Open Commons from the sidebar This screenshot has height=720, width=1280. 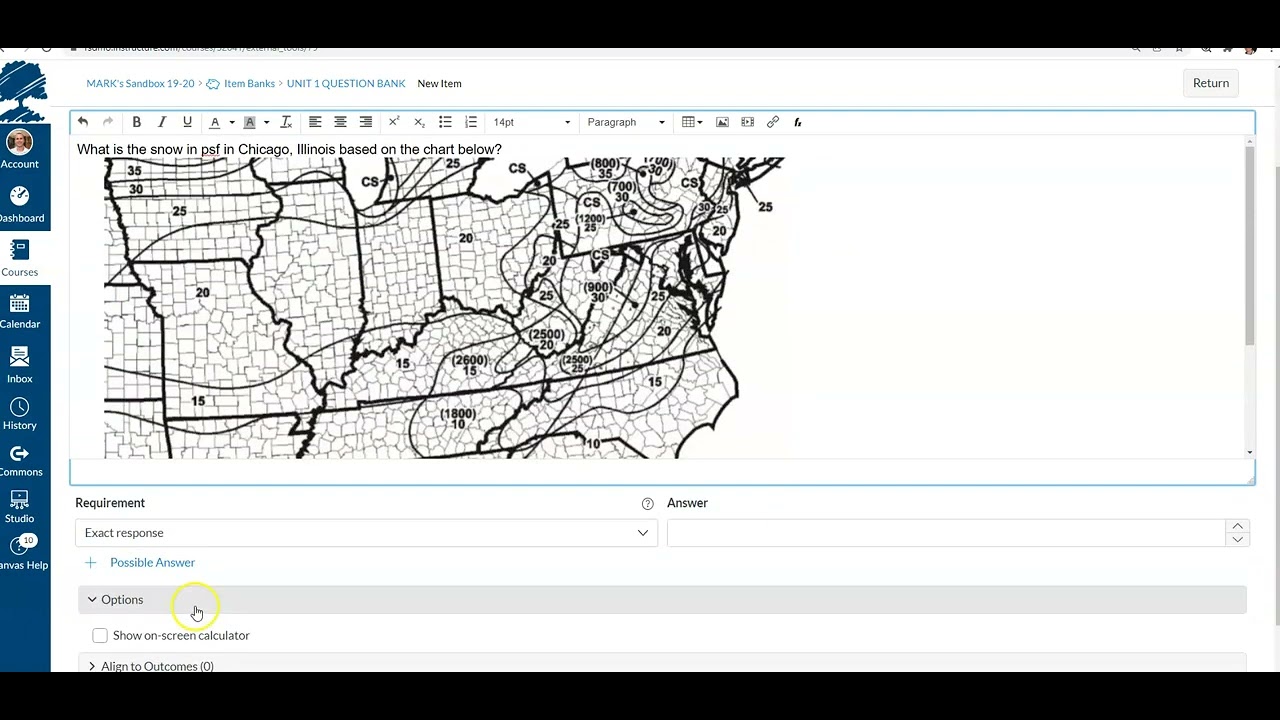tap(20, 460)
